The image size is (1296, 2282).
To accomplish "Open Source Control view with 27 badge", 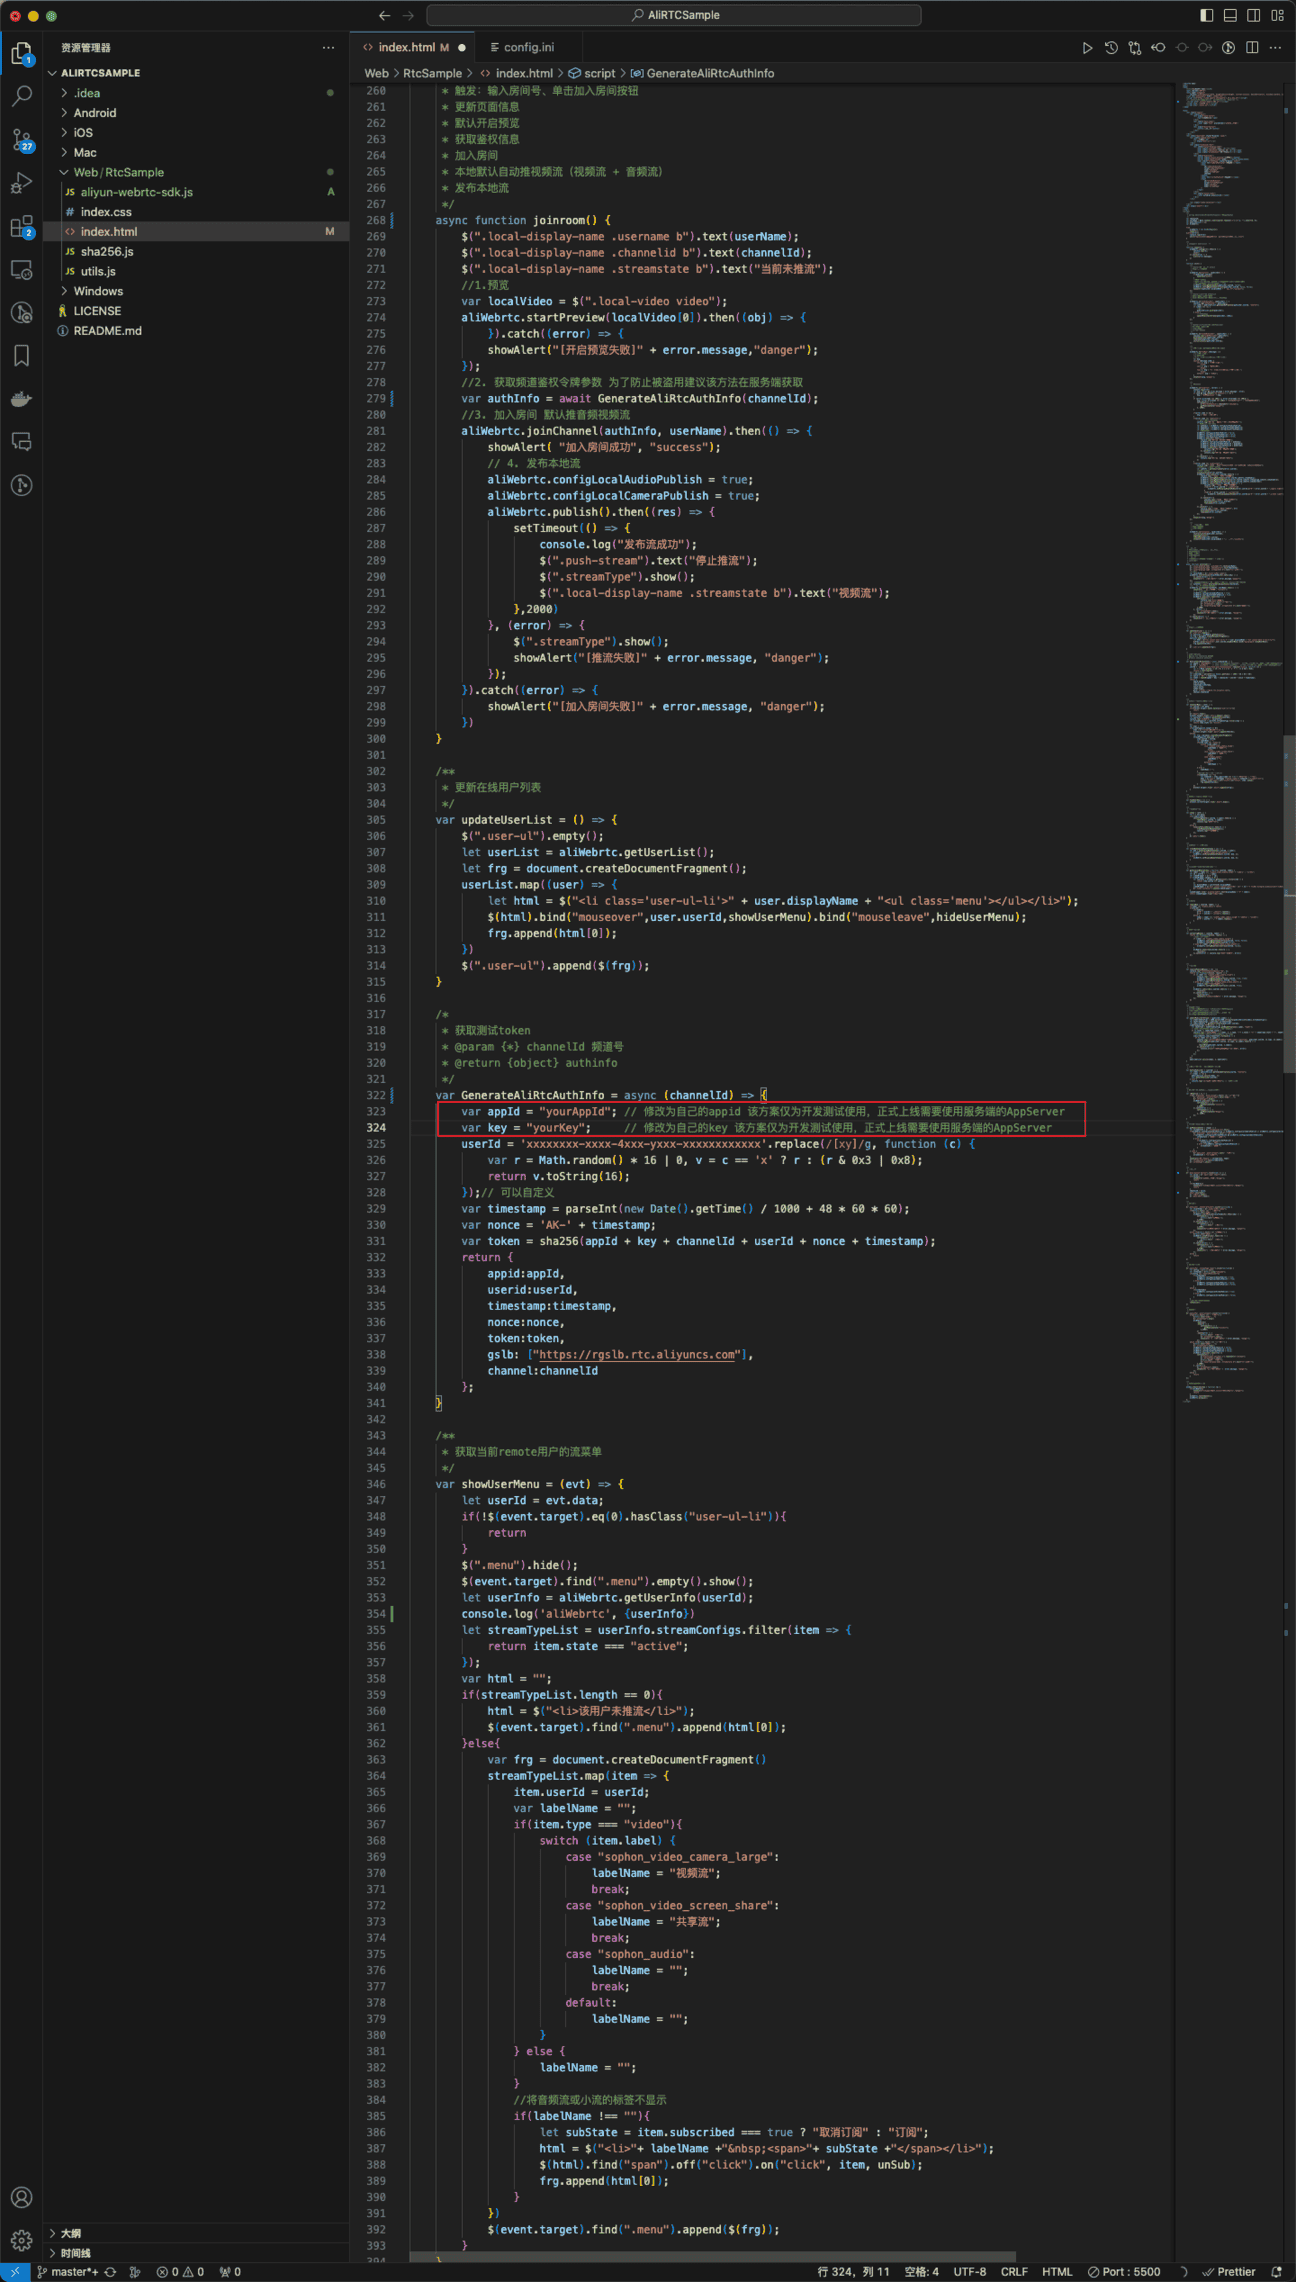I will [x=22, y=140].
